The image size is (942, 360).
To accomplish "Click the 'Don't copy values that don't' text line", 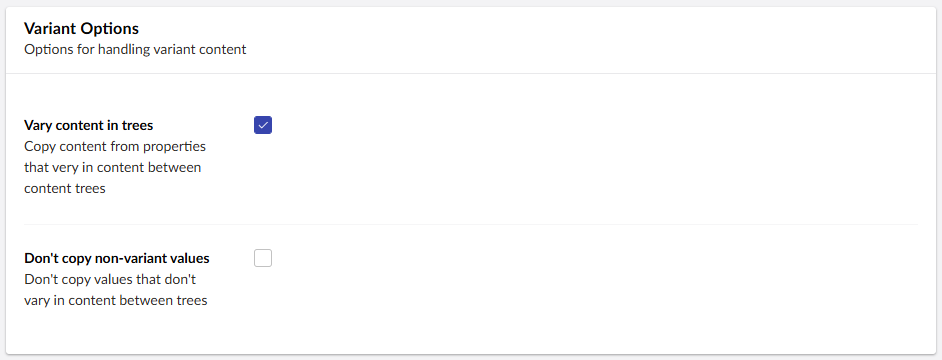I will (110, 279).
